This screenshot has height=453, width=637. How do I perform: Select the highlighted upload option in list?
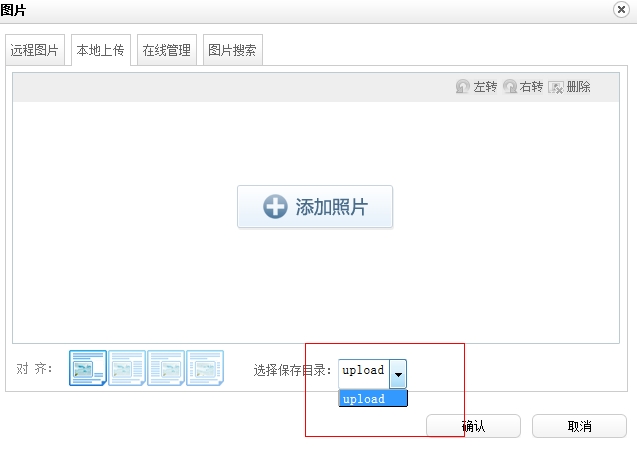(373, 399)
